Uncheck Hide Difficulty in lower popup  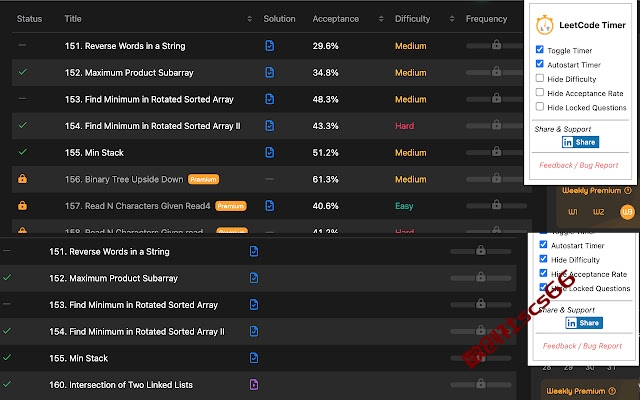point(543,259)
